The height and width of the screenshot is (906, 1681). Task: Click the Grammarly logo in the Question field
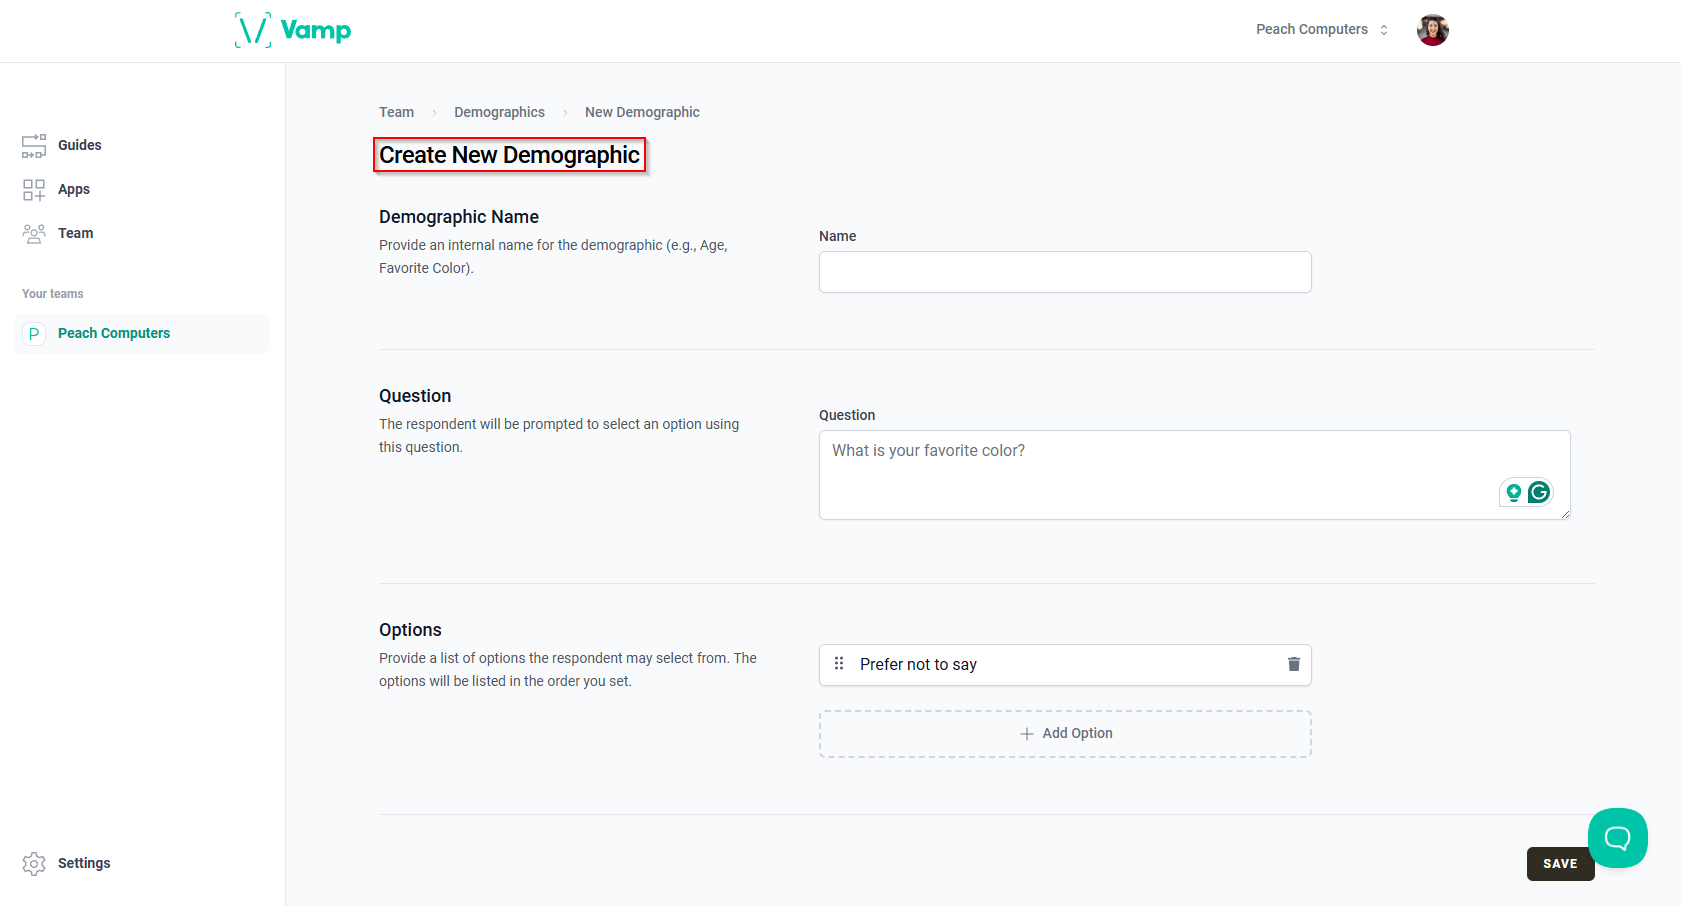1538,492
